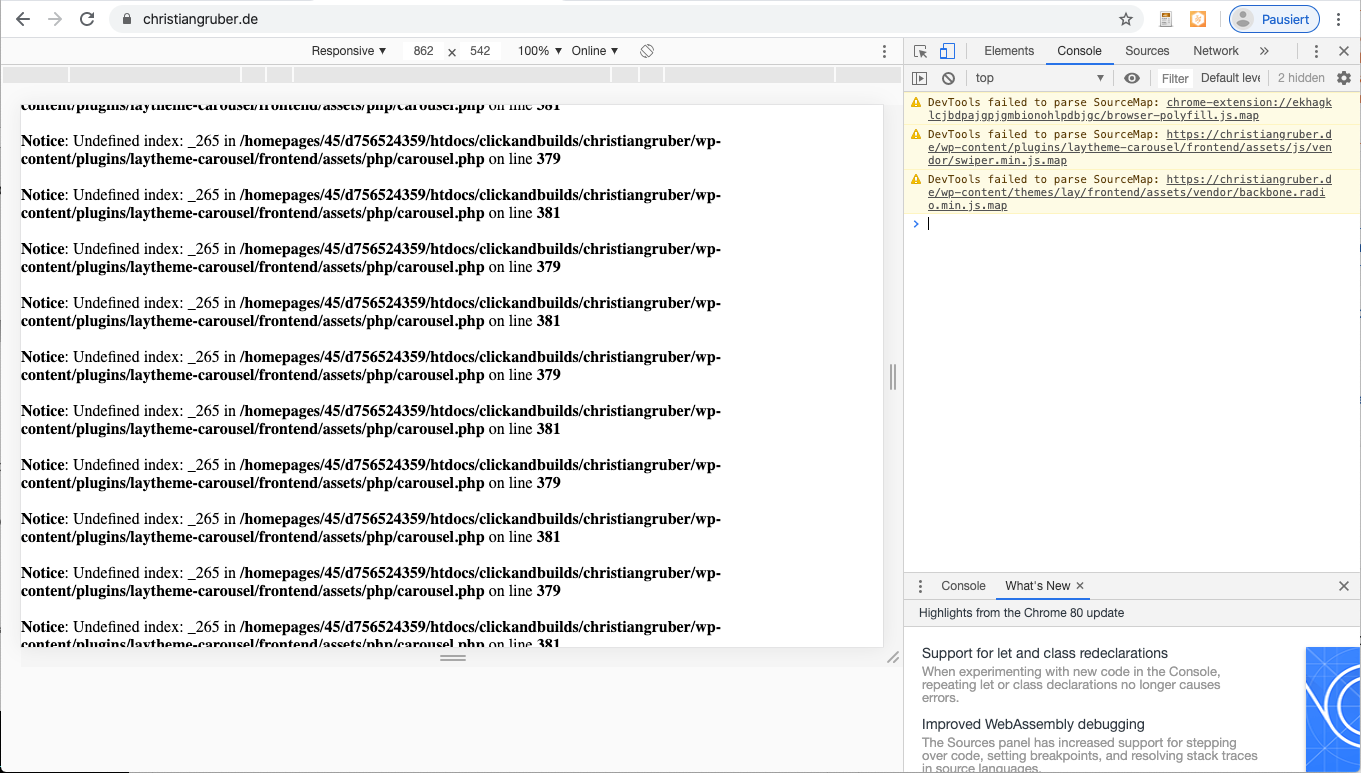Click the Pausiert profile button
The width and height of the screenshot is (1361, 773).
[1273, 19]
